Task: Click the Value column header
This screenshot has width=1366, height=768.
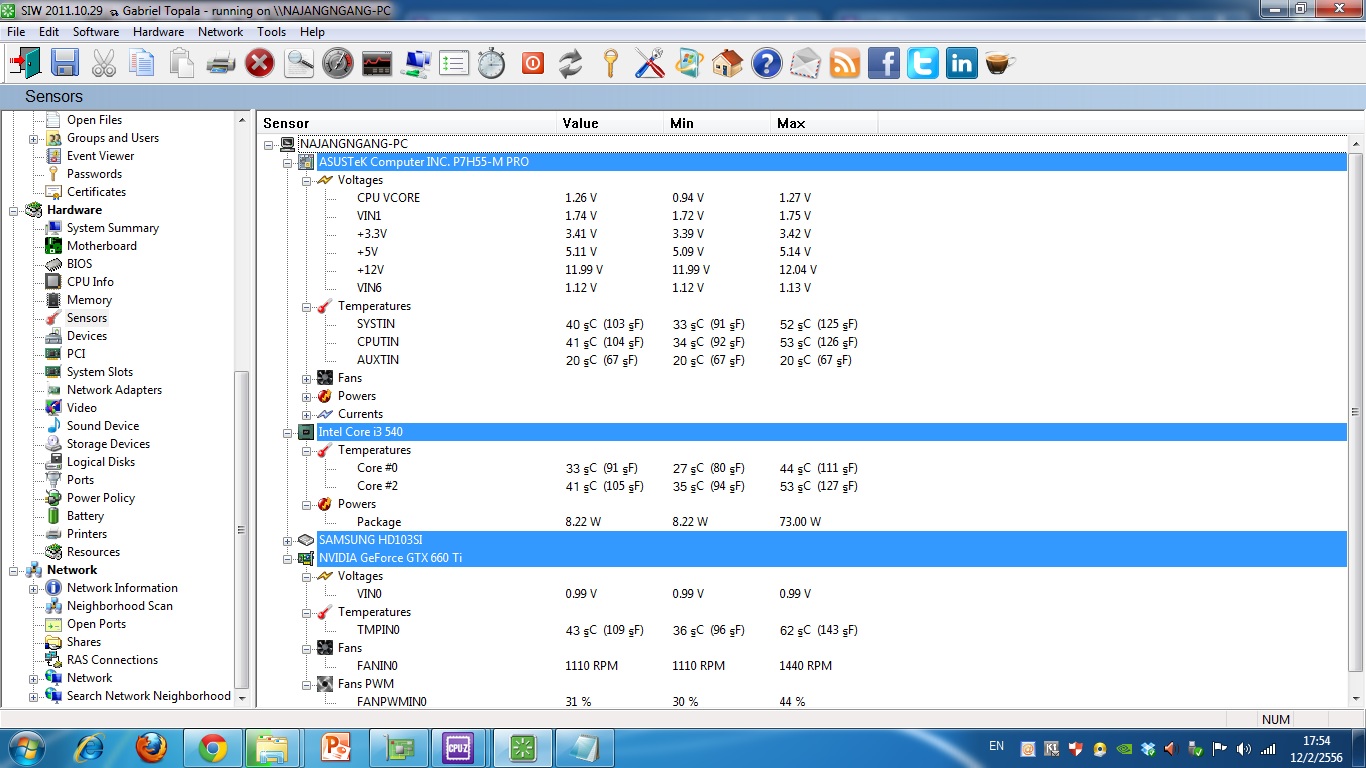Action: [611, 123]
